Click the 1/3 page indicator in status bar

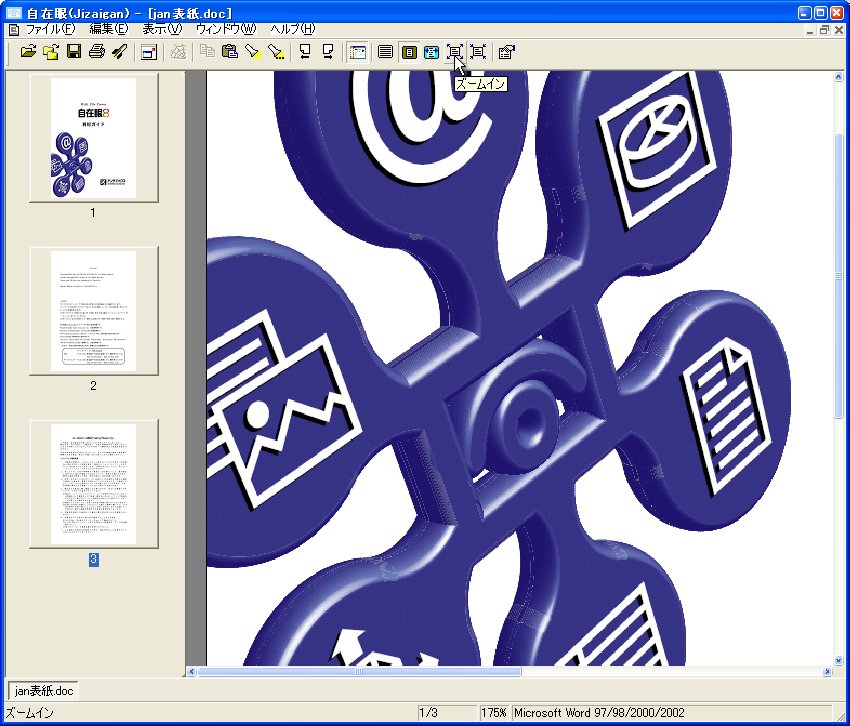click(428, 712)
